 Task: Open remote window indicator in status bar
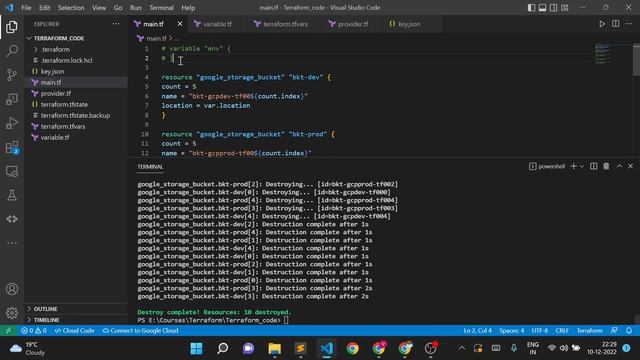click(8, 330)
